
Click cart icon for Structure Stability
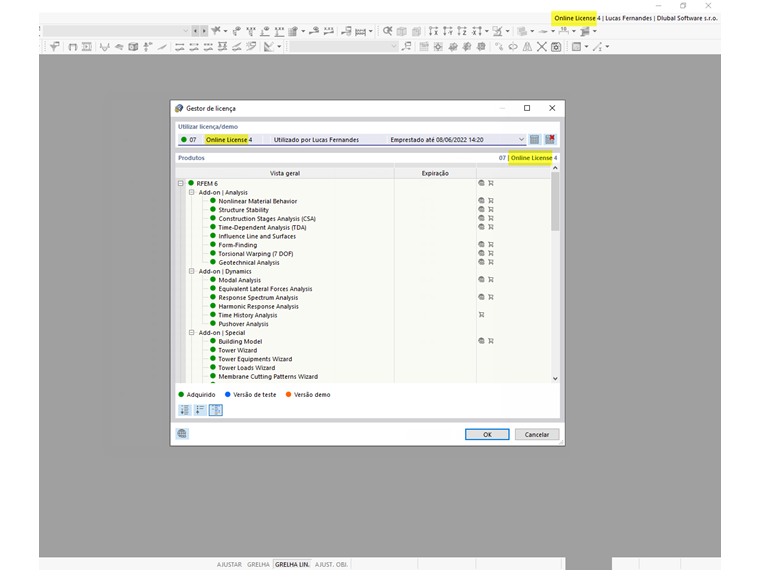pos(491,209)
